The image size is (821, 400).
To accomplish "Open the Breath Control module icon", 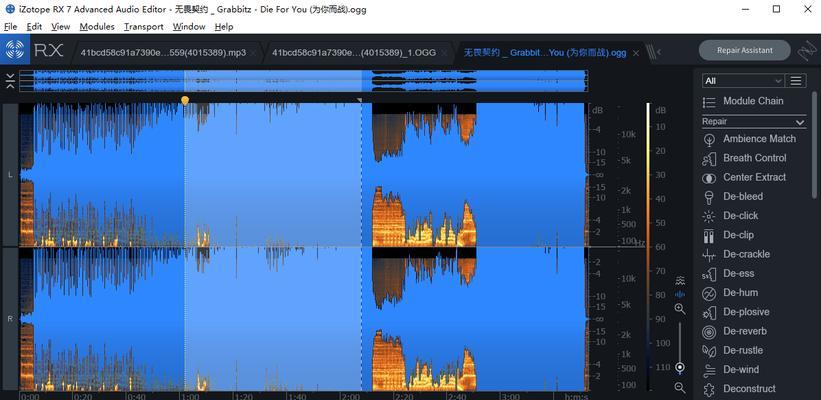I will click(x=709, y=159).
